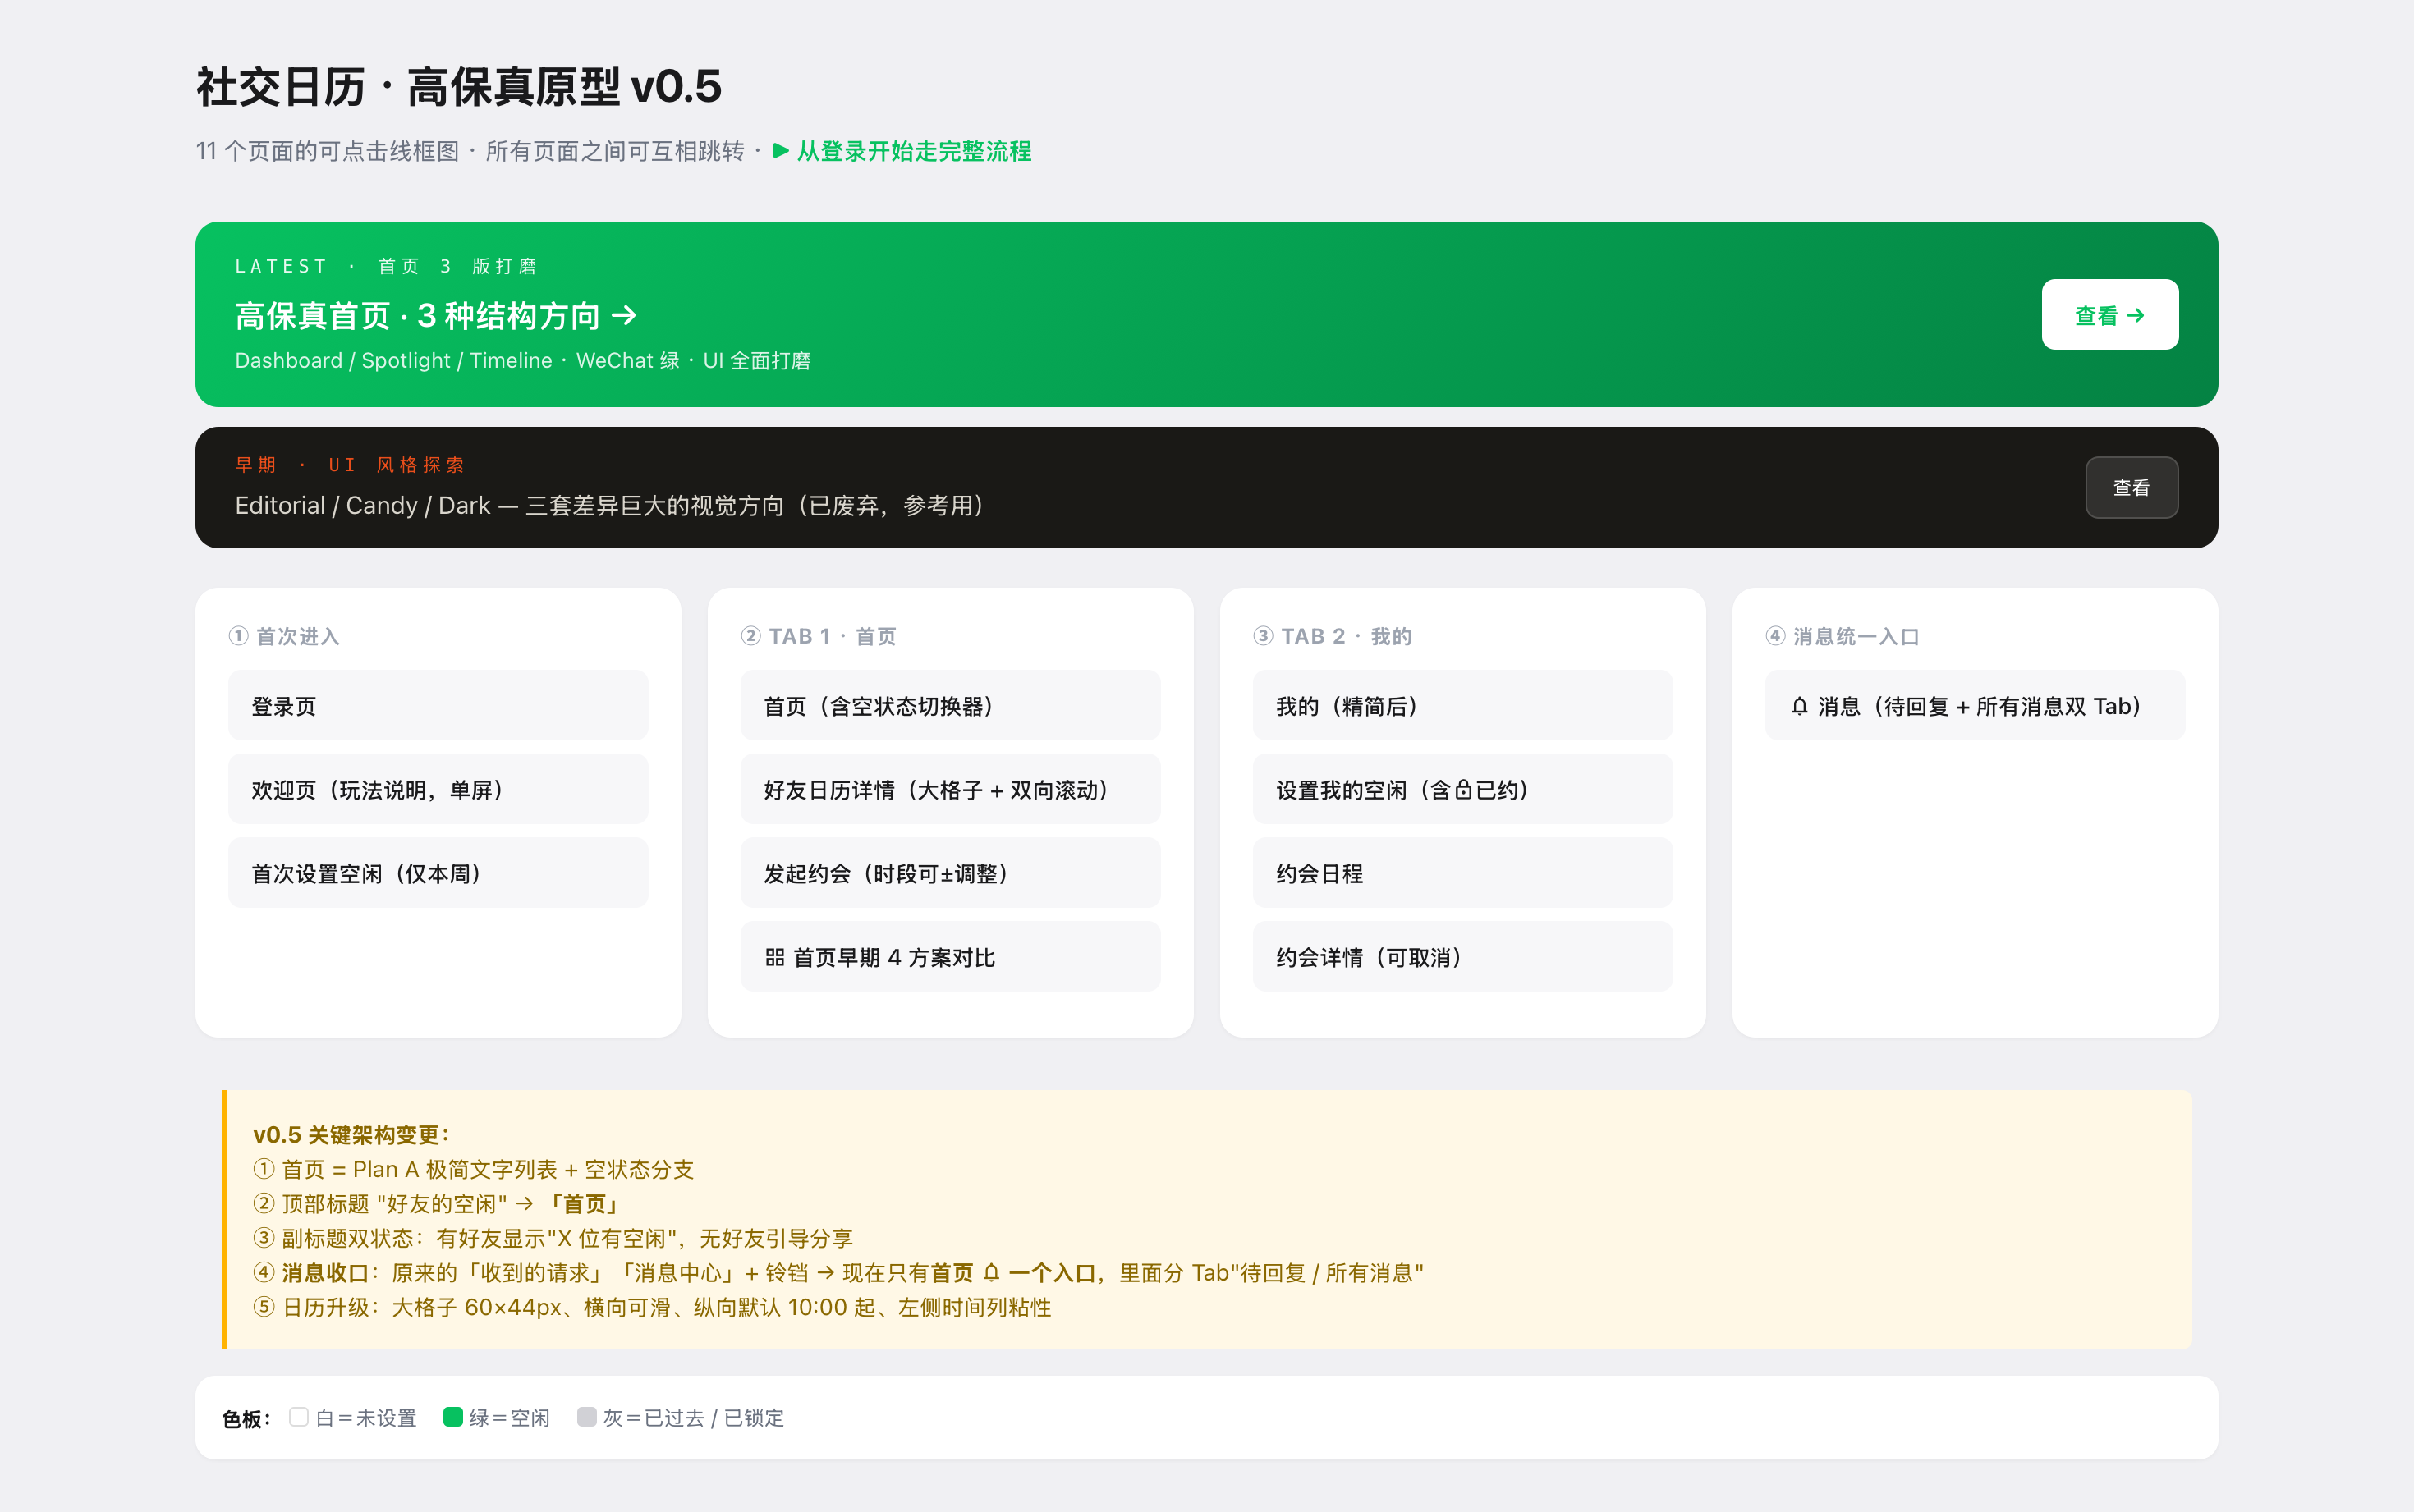Open the 约会日程 page entry
2414x1512 pixels.
[1462, 873]
